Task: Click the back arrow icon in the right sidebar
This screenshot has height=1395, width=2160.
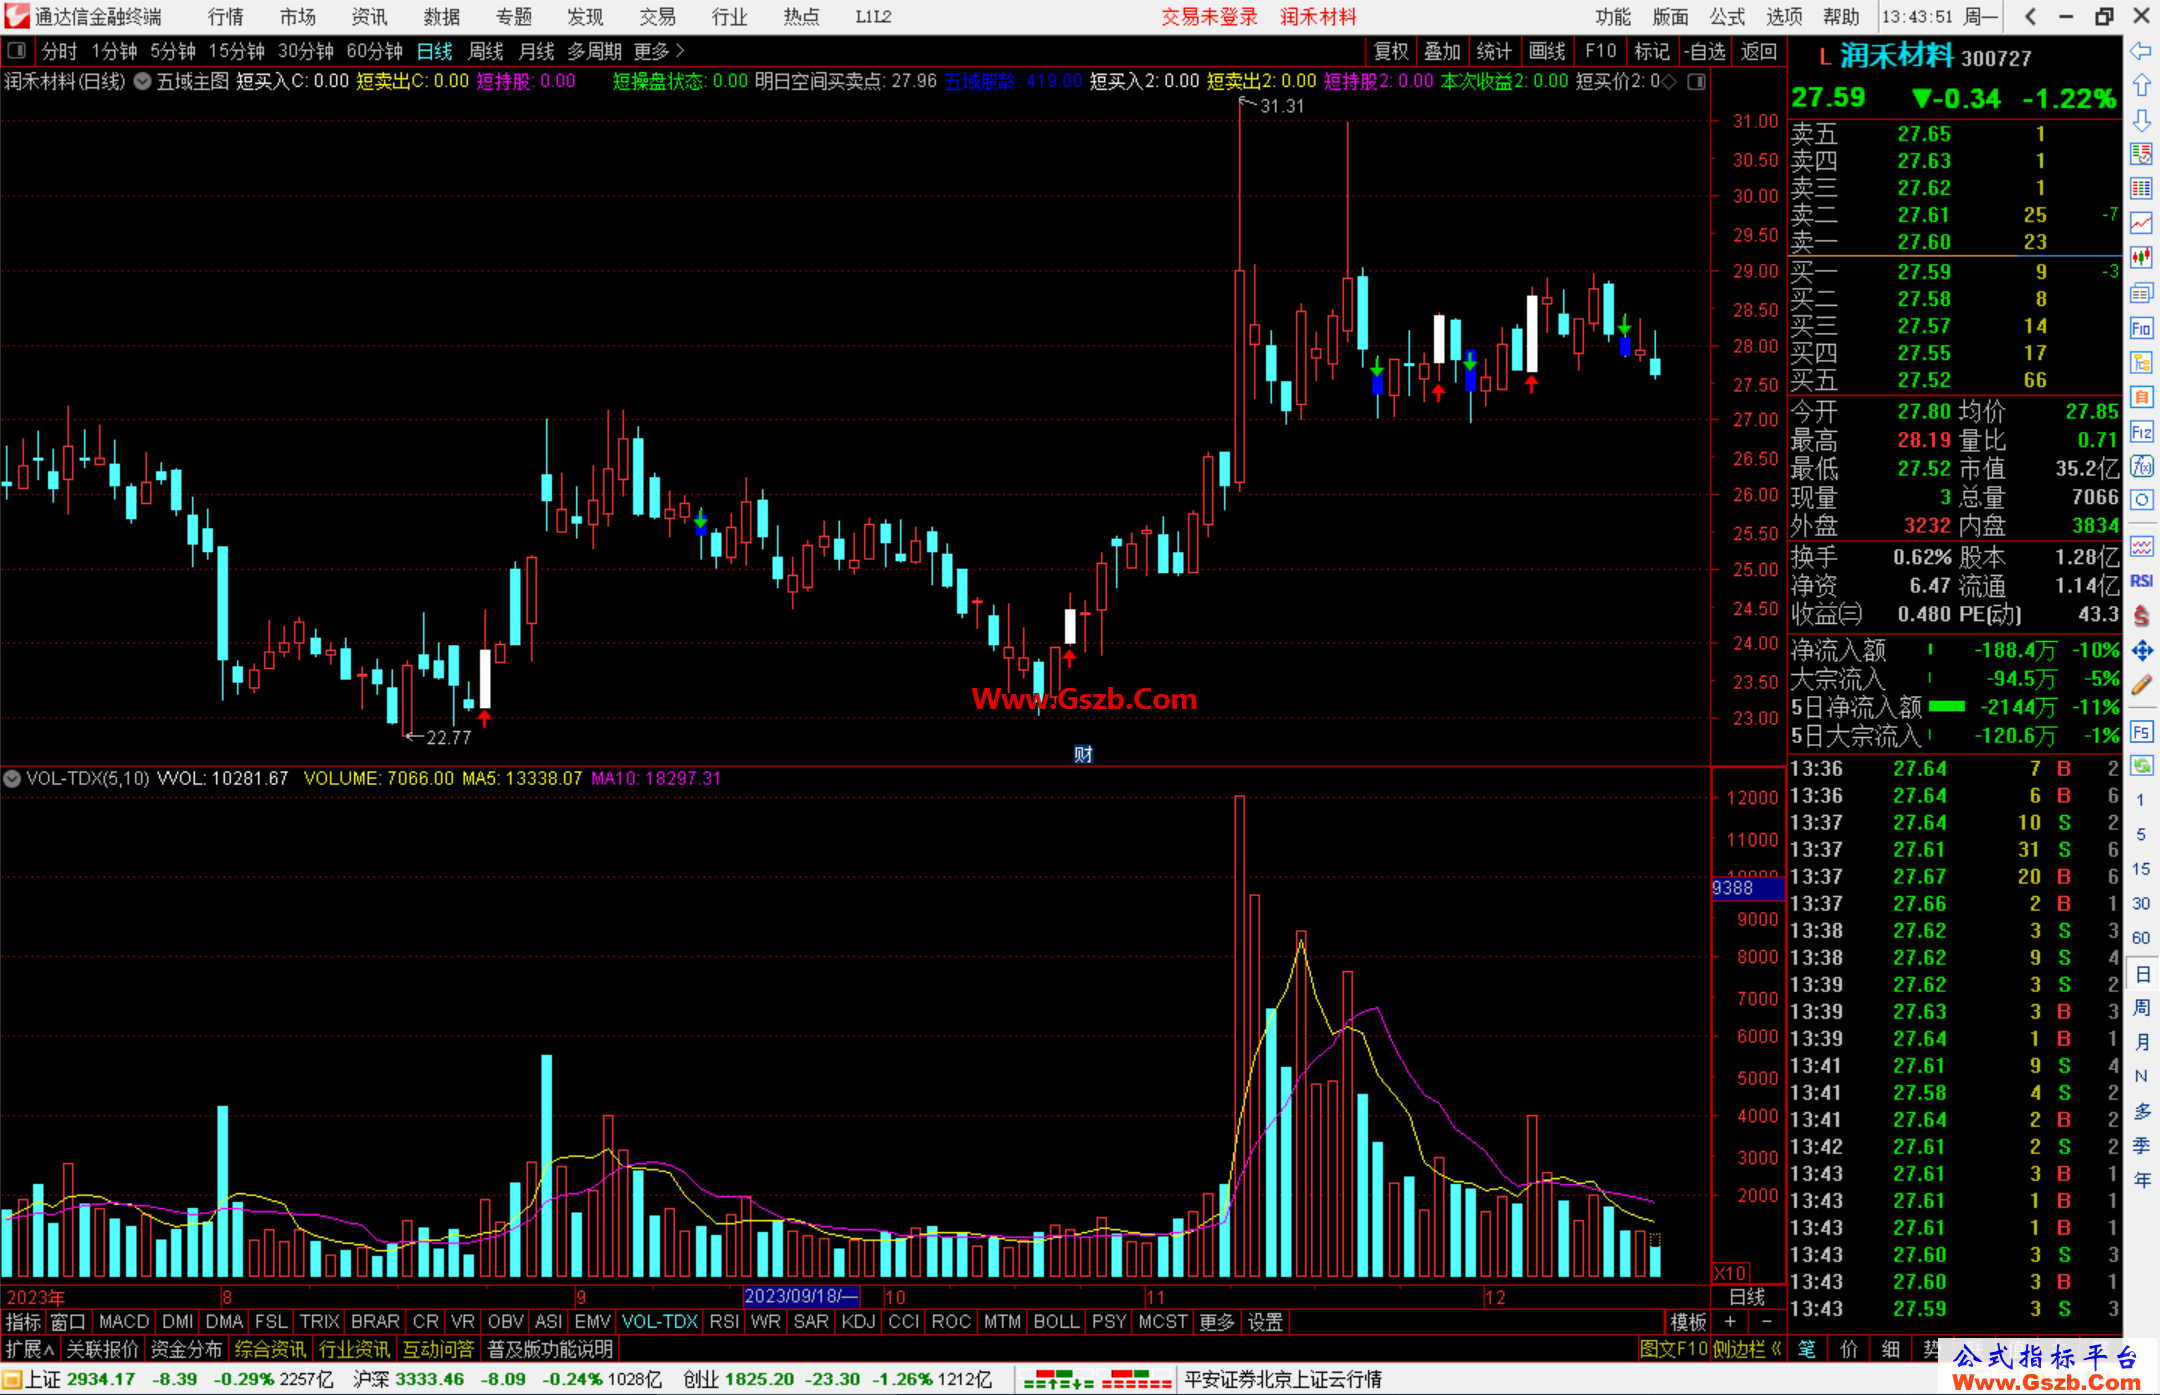Action: tap(2141, 51)
